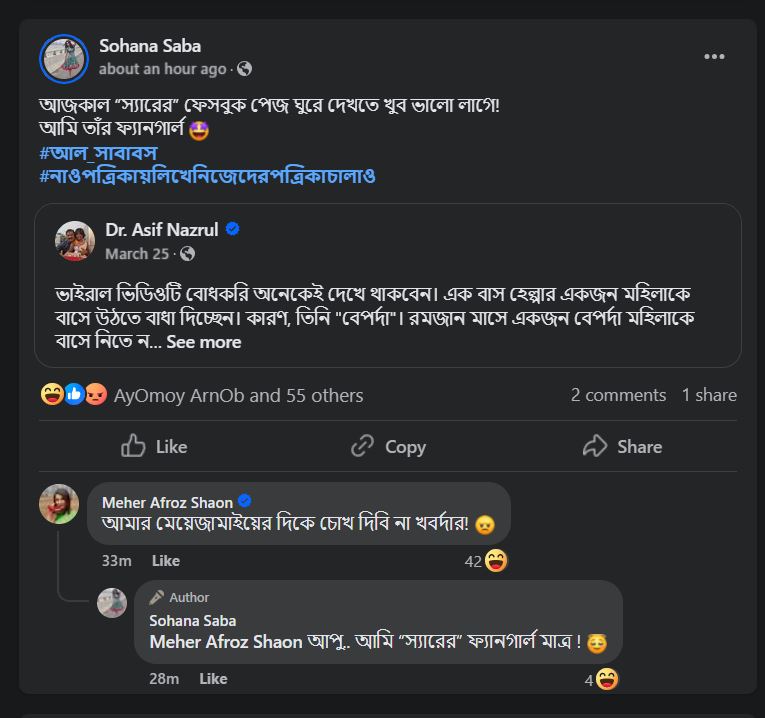Click the laughing reaction on Meher's comment
This screenshot has height=718, width=765.
495,561
